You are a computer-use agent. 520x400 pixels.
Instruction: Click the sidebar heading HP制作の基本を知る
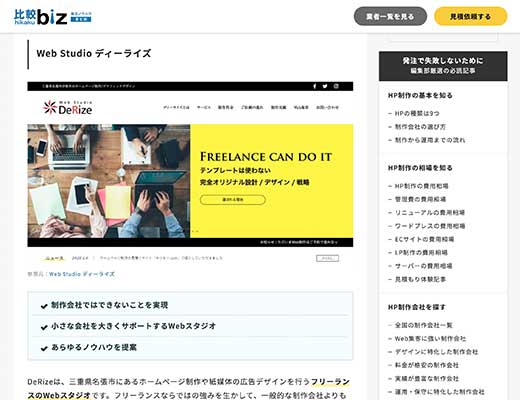420,95
